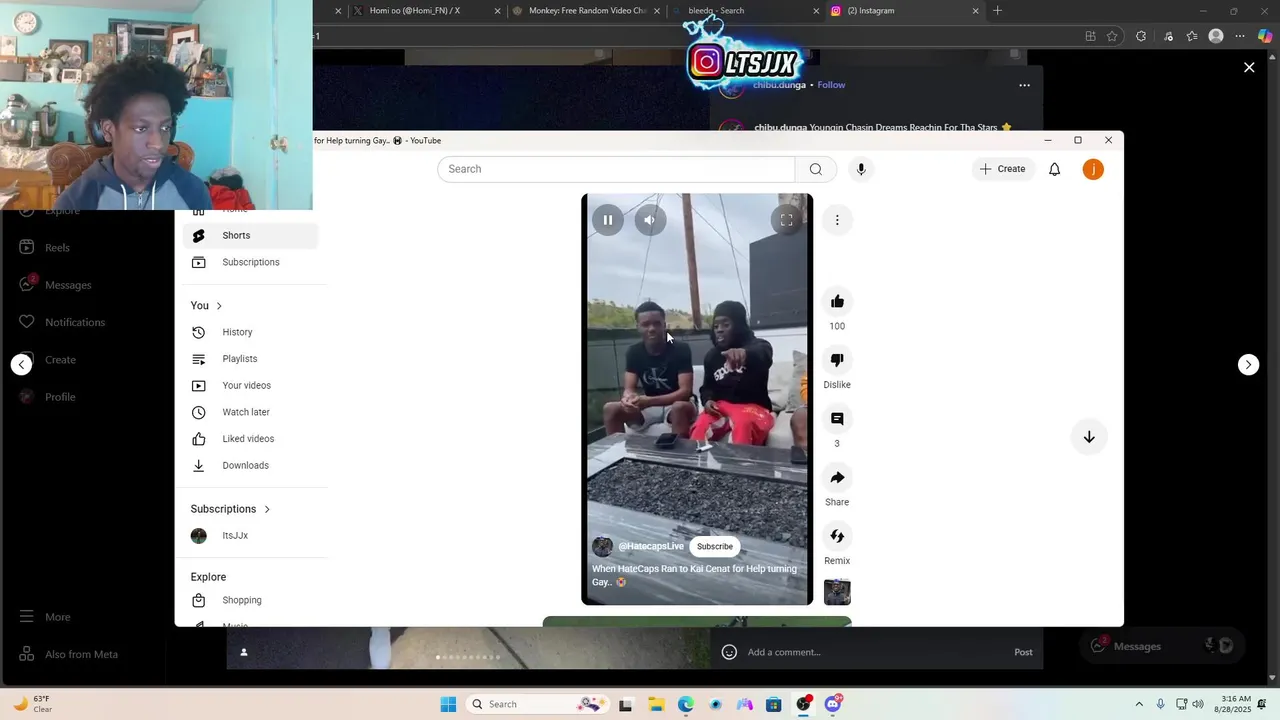The image size is (1280, 720).
Task: Go to next Short with down arrow
Action: click(x=1089, y=437)
